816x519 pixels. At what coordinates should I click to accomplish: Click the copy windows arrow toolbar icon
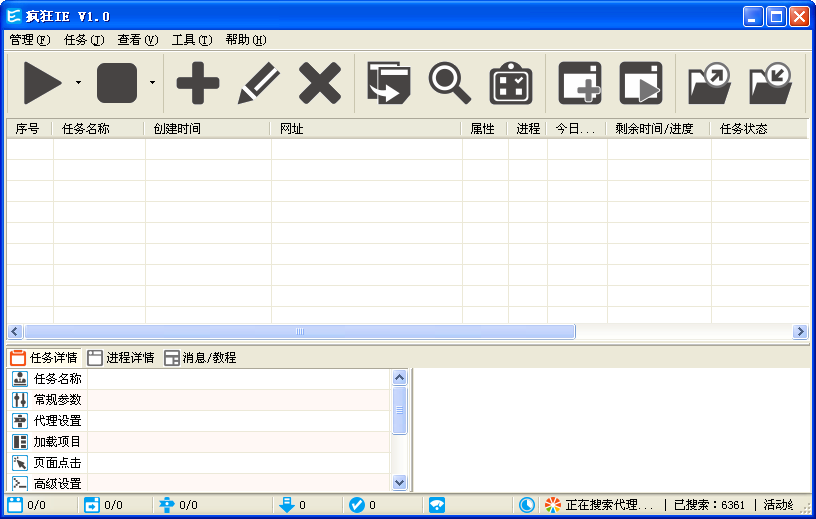[389, 83]
